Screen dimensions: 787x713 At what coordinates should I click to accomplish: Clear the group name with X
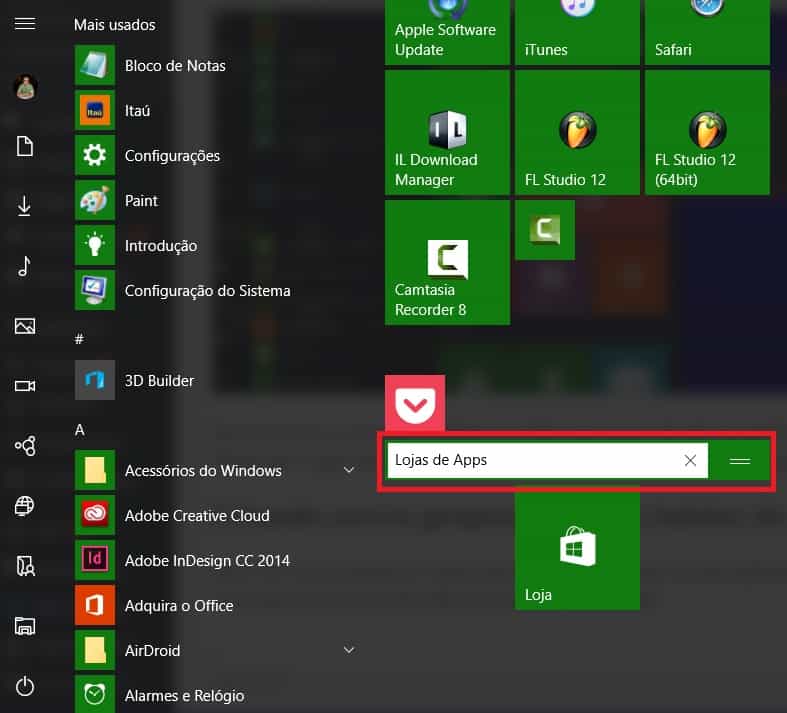[x=690, y=460]
